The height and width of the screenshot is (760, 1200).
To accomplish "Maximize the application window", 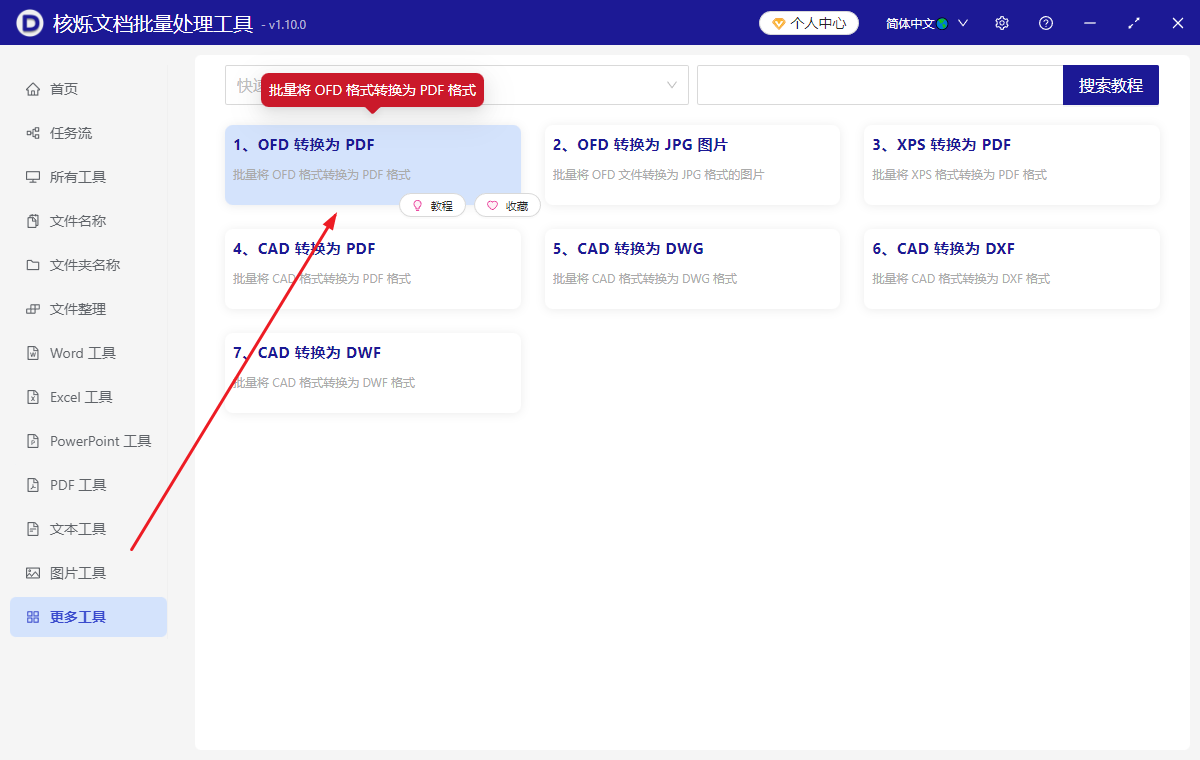I will point(1134,23).
